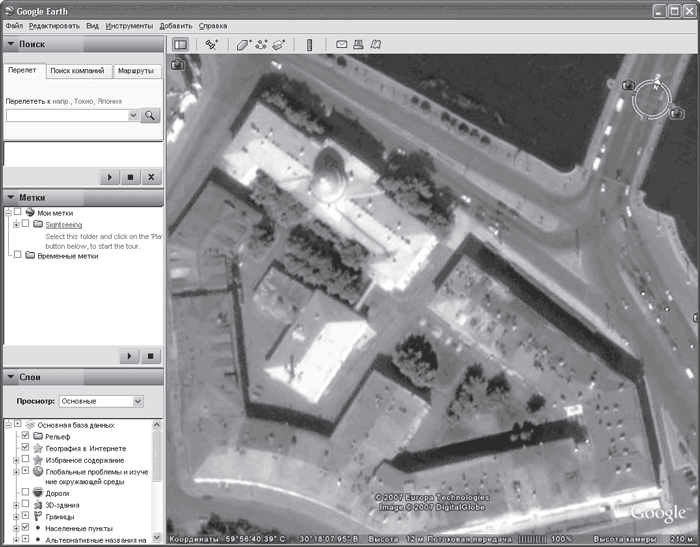The image size is (700, 547).
Task: Select the Add Path tool
Action: tap(261, 44)
